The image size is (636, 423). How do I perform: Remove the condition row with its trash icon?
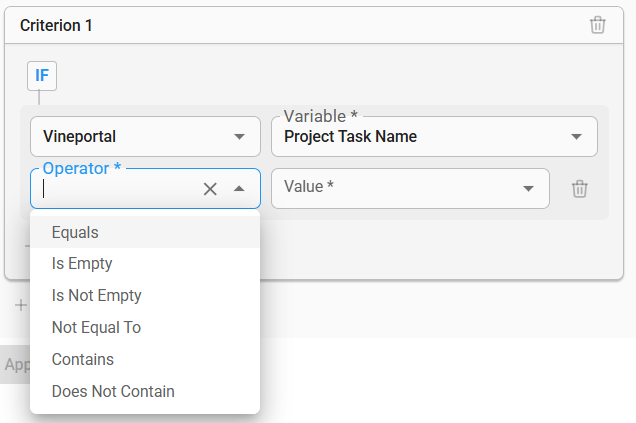[x=579, y=189]
